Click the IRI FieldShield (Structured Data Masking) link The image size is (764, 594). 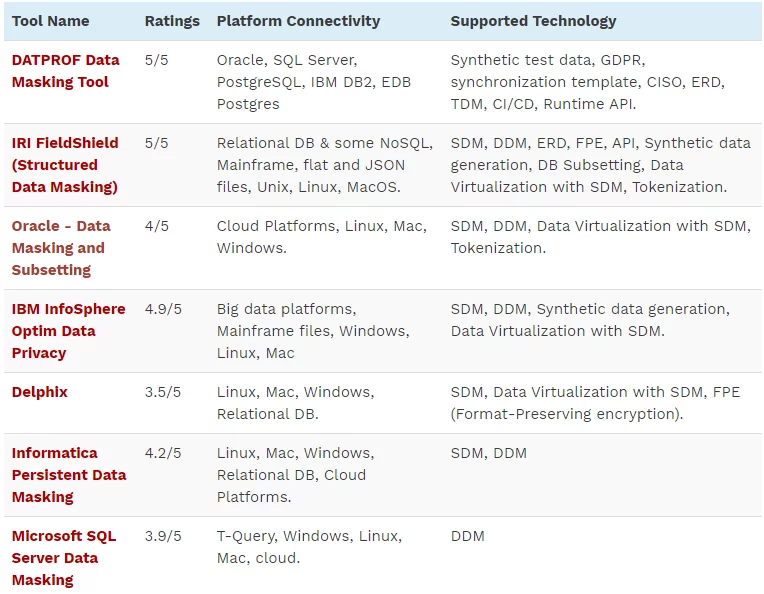pyautogui.click(x=65, y=165)
